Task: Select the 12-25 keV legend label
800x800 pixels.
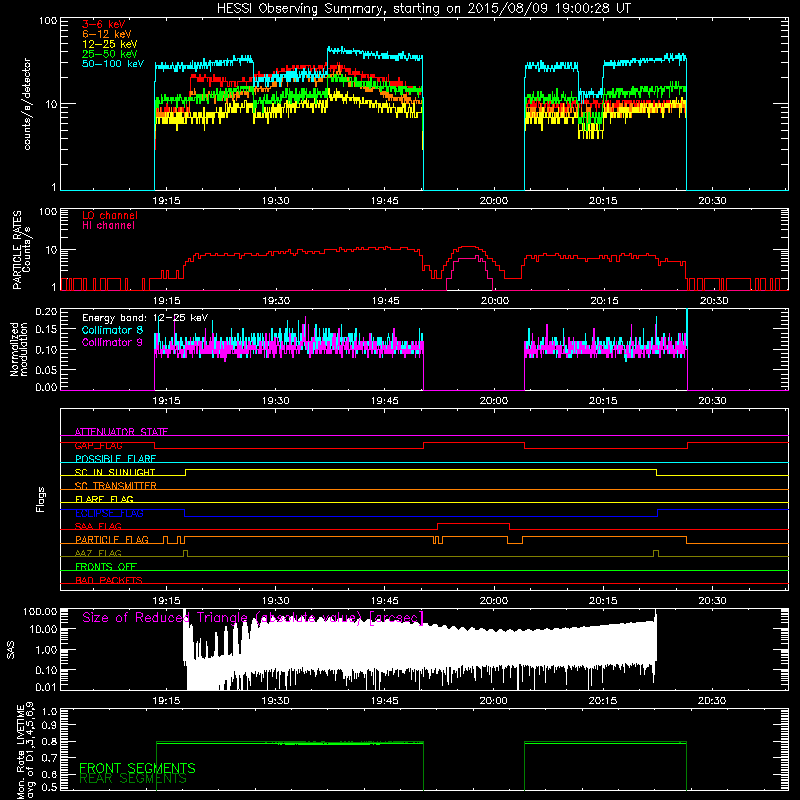Action: [x=110, y=44]
